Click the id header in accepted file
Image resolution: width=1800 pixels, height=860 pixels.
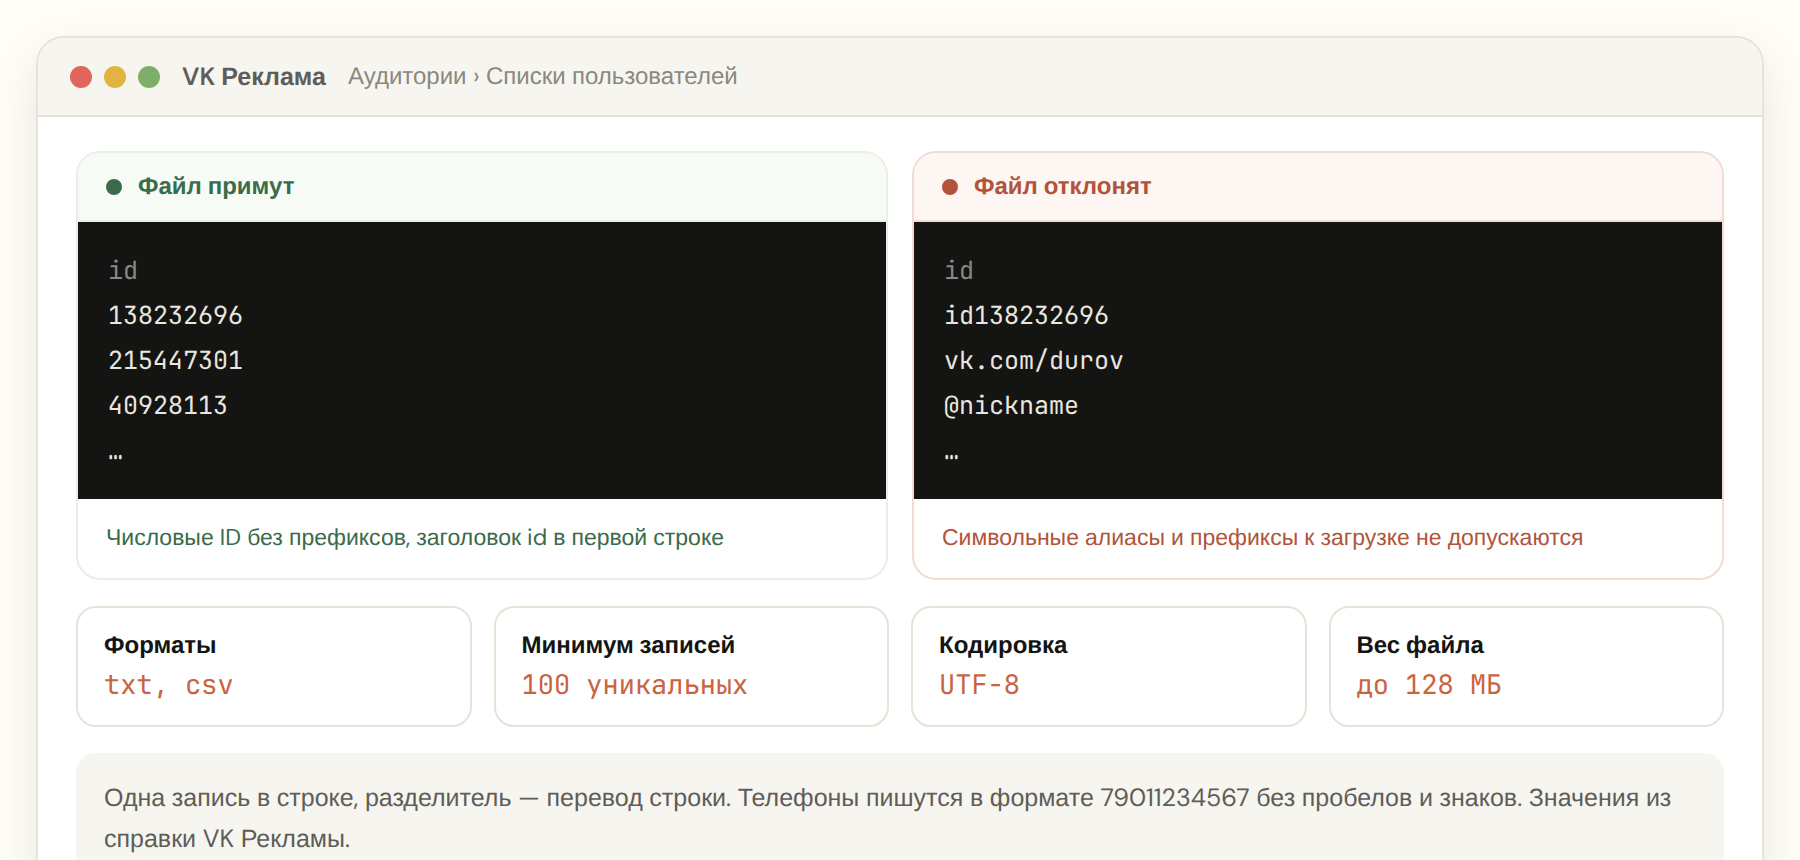point(123,271)
